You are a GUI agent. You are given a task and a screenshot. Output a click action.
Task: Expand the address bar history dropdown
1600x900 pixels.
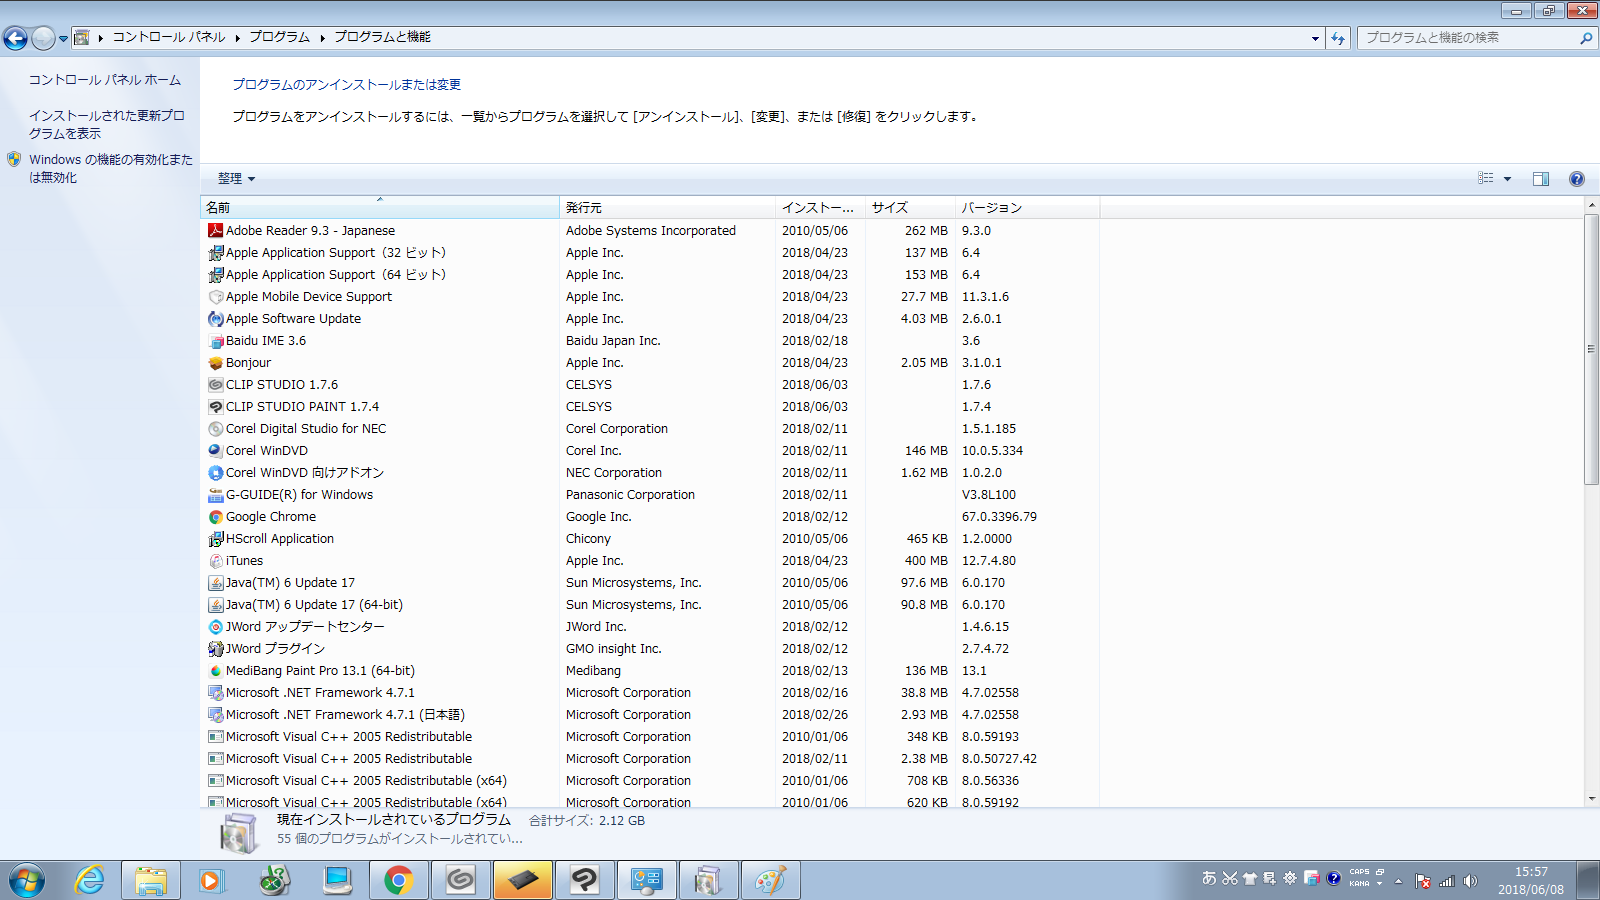click(x=1315, y=38)
